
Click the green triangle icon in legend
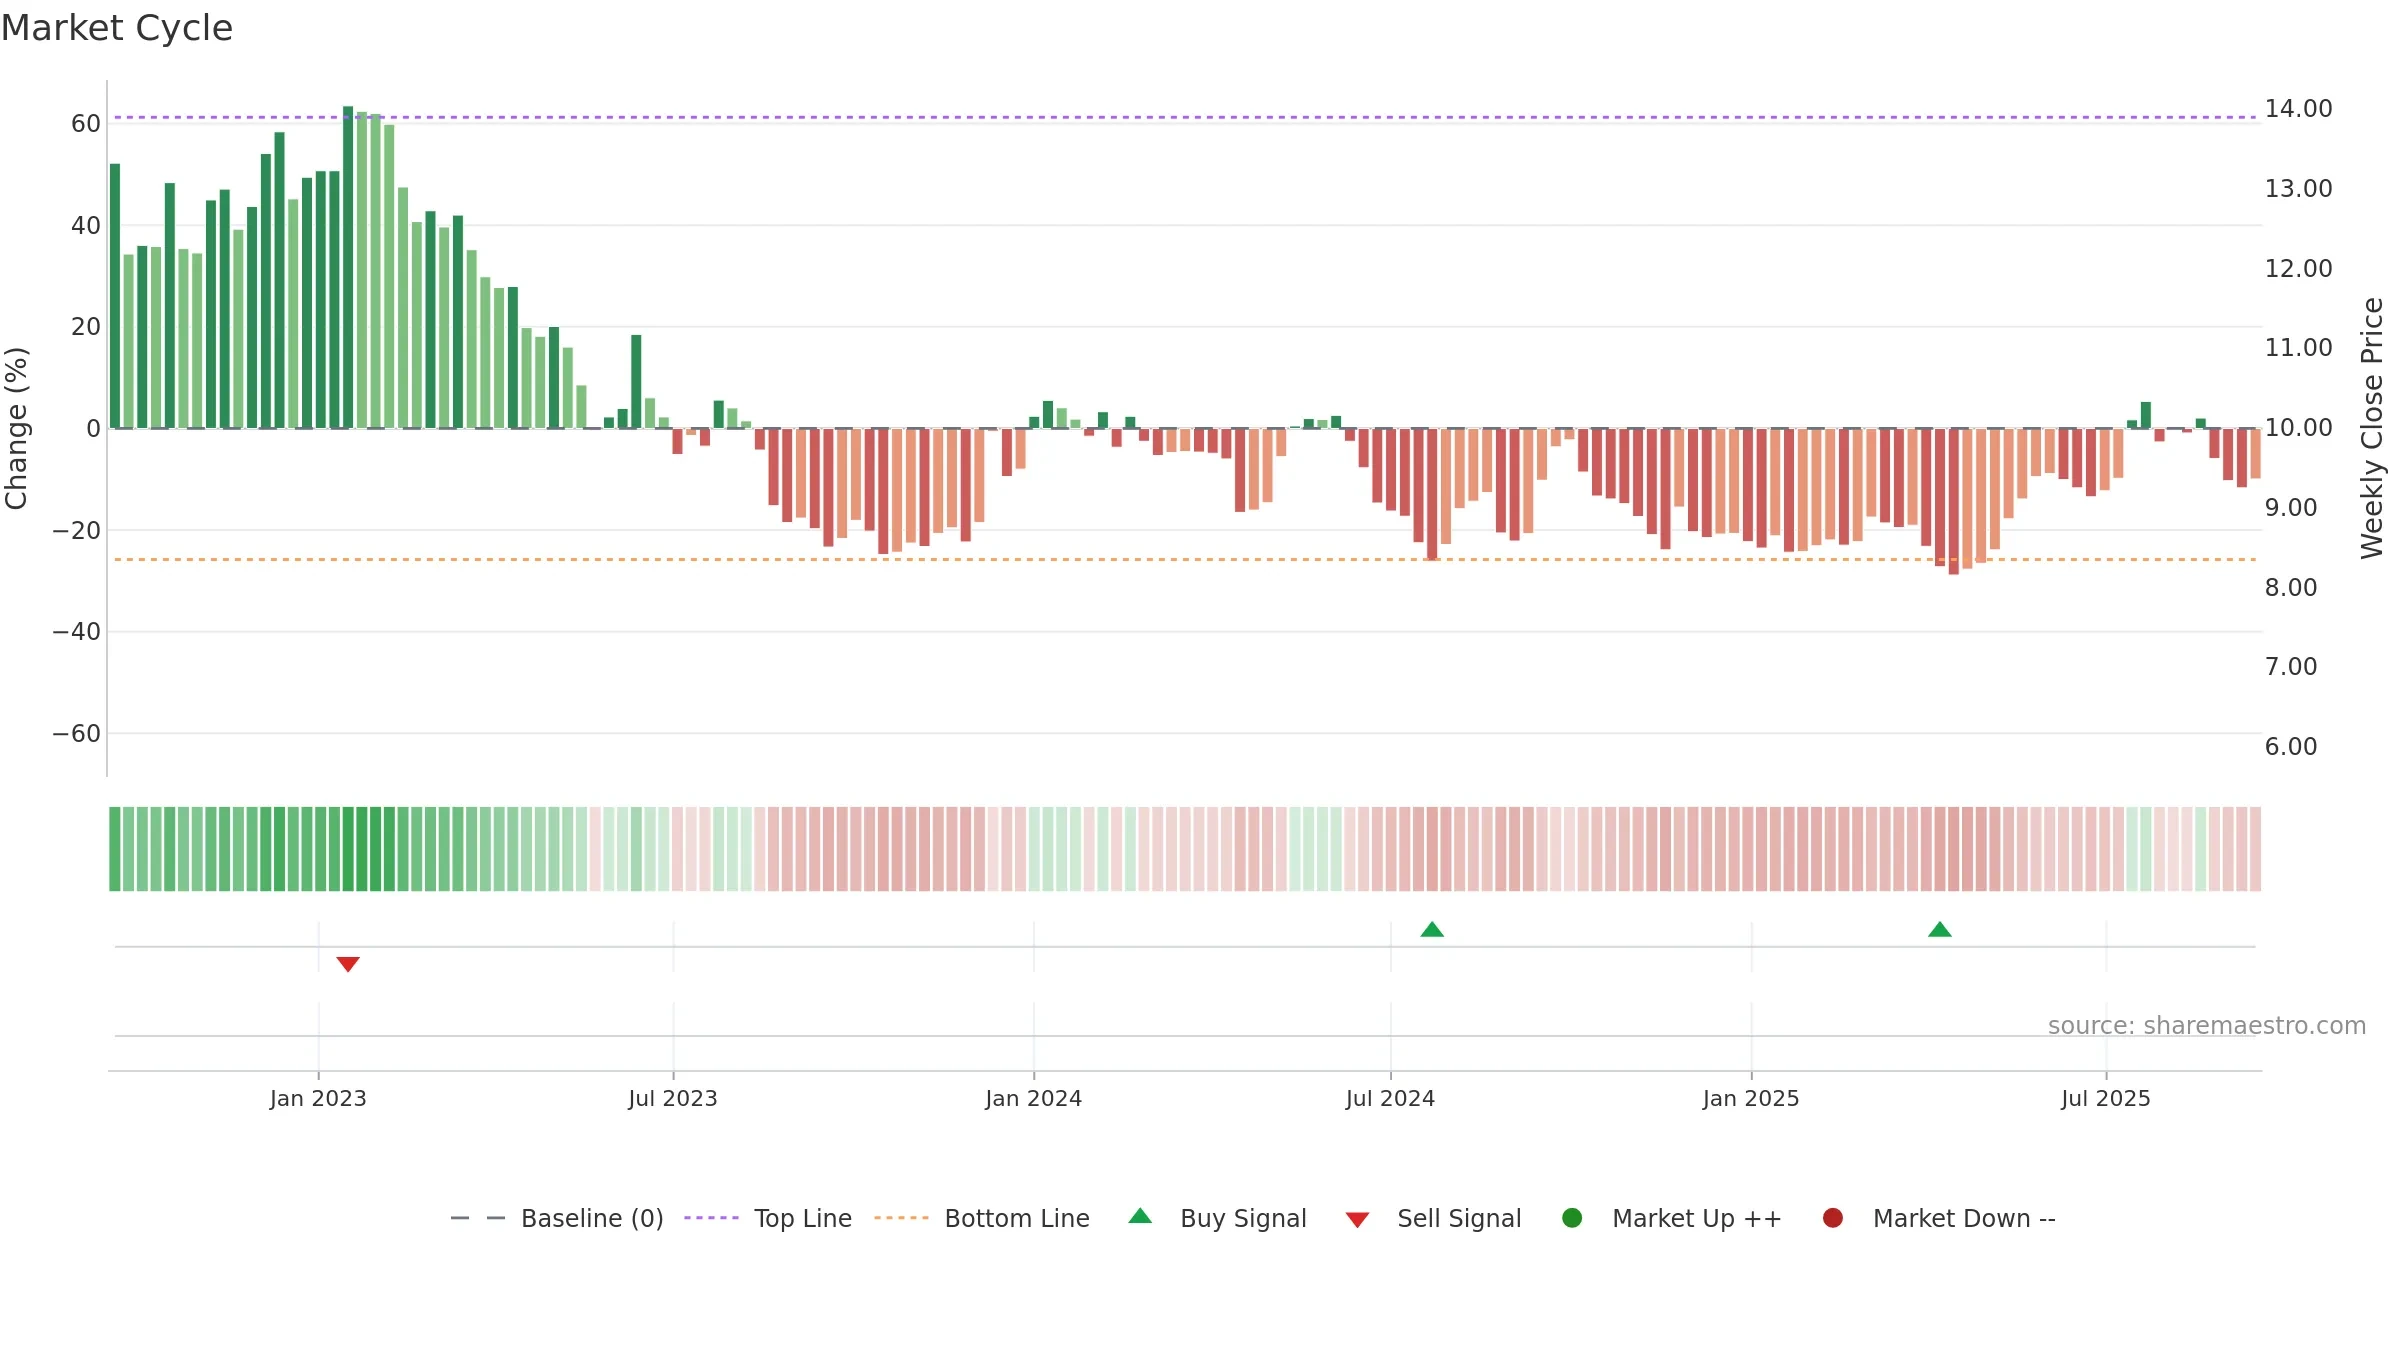point(1140,1216)
